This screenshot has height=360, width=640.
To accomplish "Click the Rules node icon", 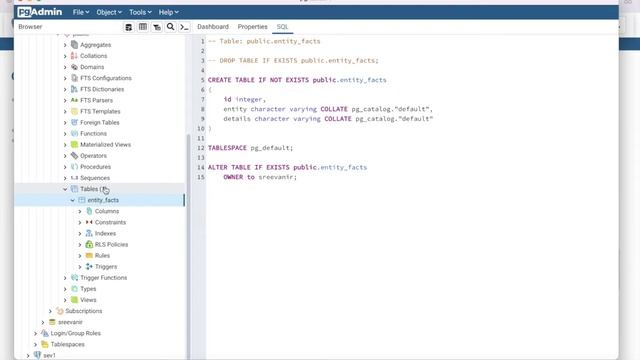I will 89,256.
